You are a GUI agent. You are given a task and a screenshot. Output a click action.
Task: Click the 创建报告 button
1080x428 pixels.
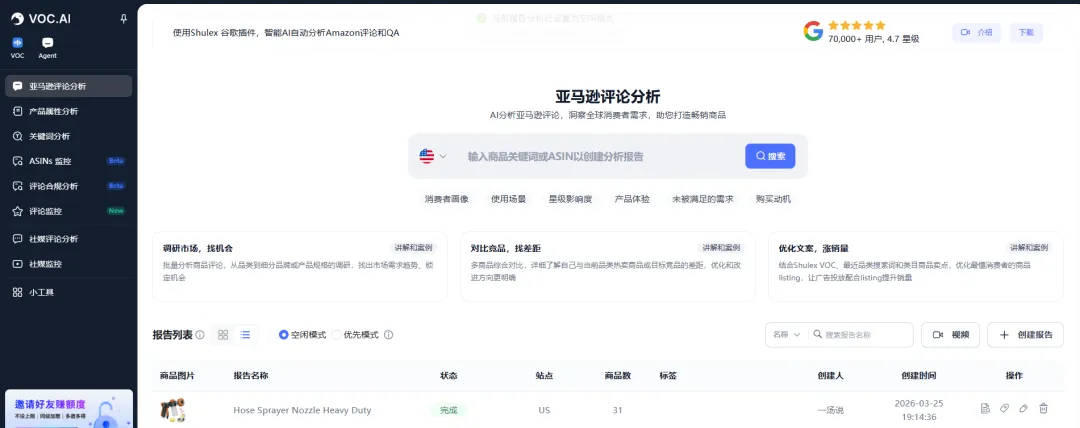coord(1025,334)
